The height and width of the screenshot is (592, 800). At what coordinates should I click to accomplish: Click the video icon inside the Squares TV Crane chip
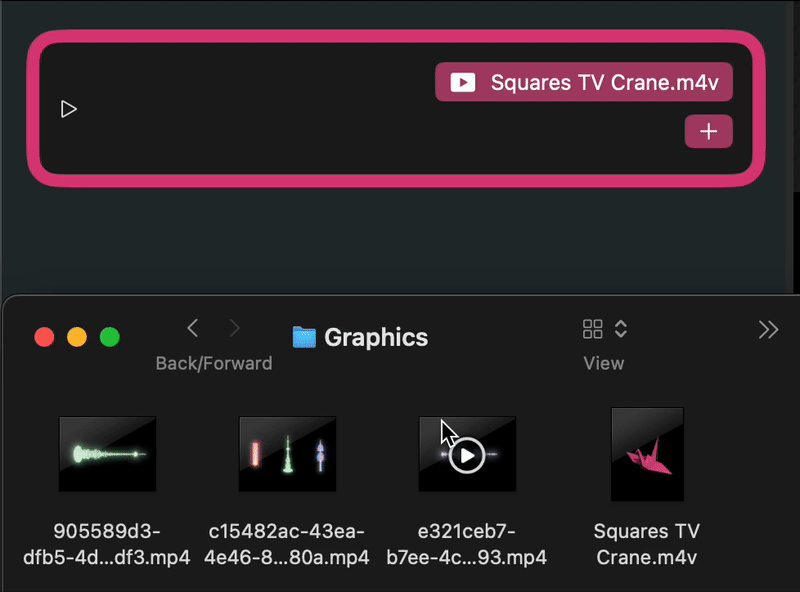pos(463,82)
